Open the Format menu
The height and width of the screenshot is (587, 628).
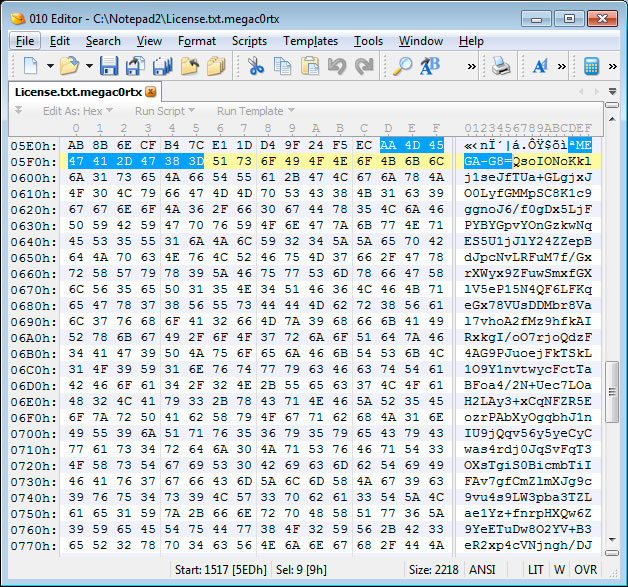click(x=197, y=41)
